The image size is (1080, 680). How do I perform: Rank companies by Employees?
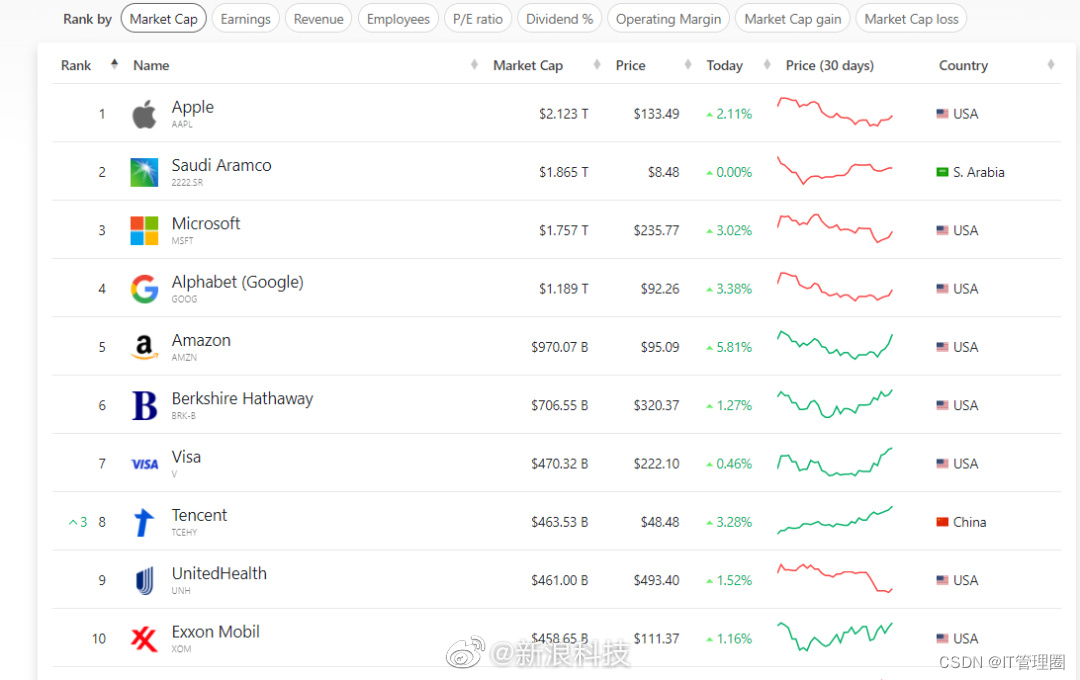coord(398,19)
